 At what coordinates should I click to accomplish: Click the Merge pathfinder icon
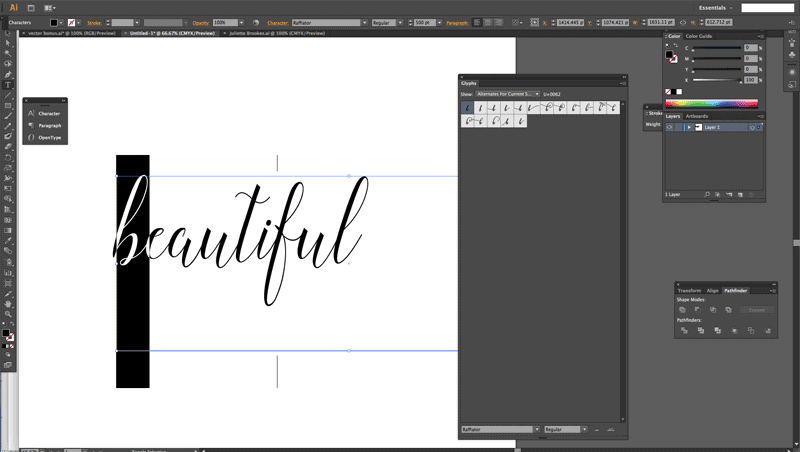coord(717,331)
